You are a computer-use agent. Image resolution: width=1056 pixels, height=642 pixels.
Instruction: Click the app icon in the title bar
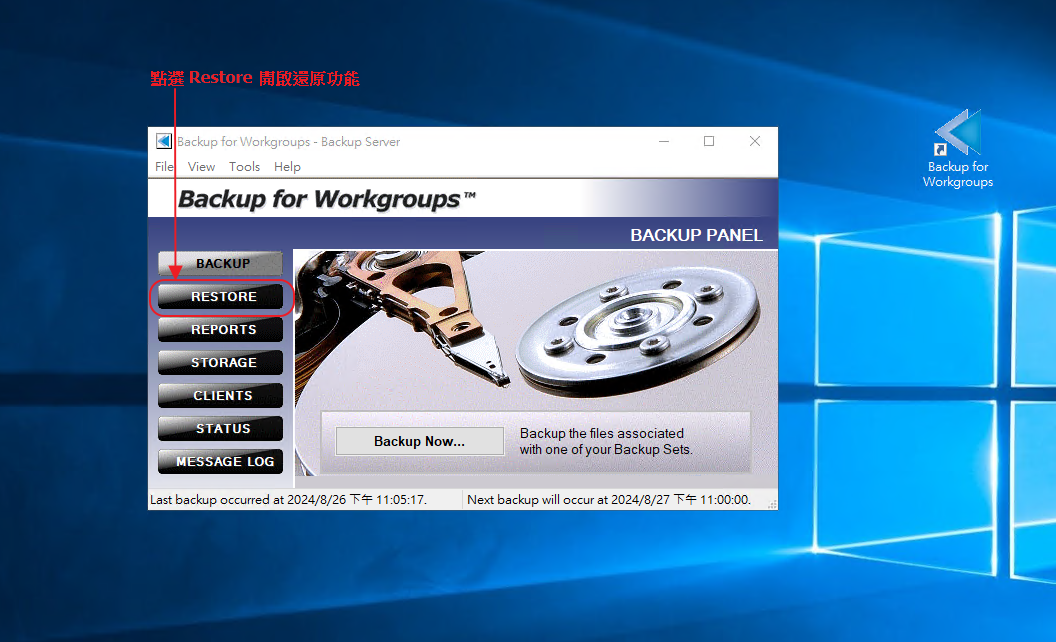[164, 141]
